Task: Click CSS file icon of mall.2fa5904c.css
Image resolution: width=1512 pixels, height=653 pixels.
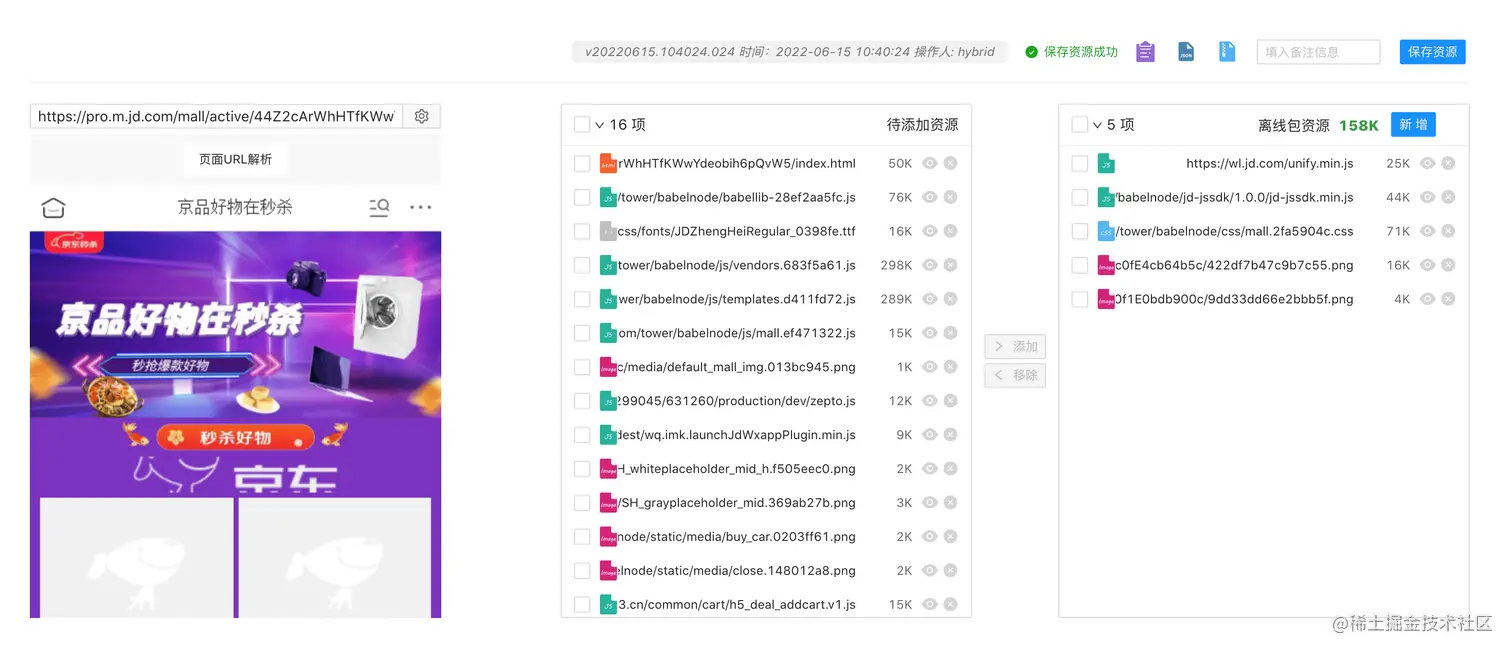Action: [1106, 231]
